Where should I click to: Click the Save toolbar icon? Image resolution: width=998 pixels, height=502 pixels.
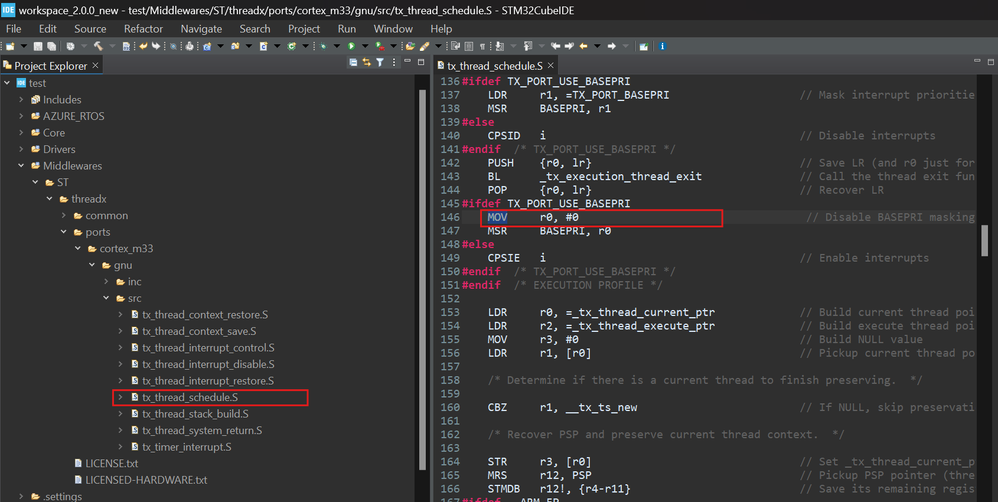coord(38,46)
